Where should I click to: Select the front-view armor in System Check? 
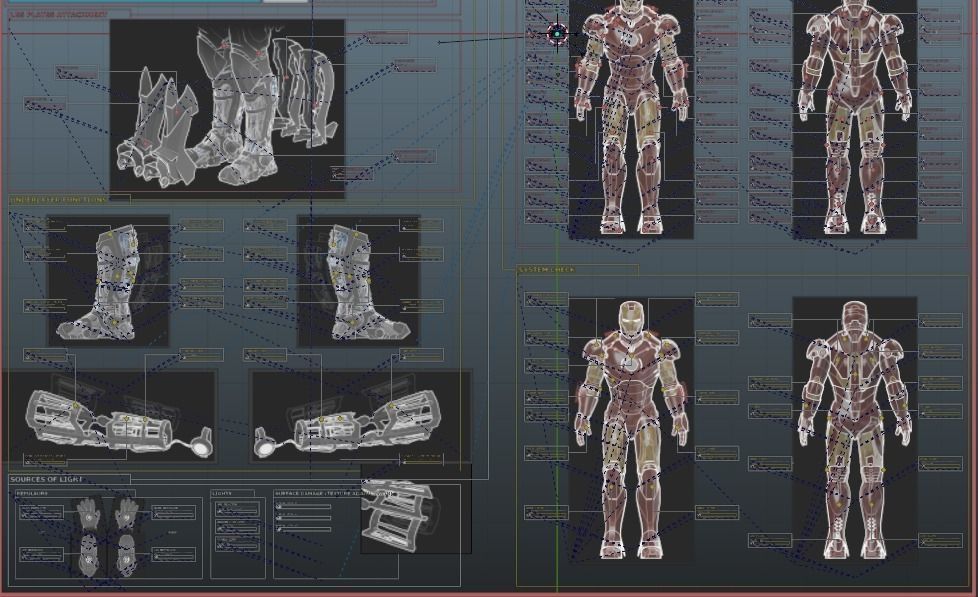click(631, 429)
